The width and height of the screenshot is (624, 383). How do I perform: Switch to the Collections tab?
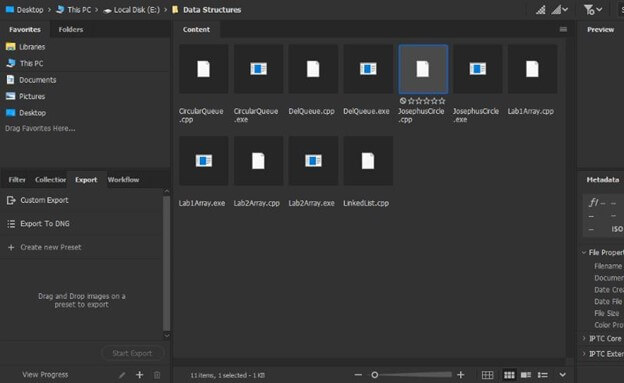point(50,180)
